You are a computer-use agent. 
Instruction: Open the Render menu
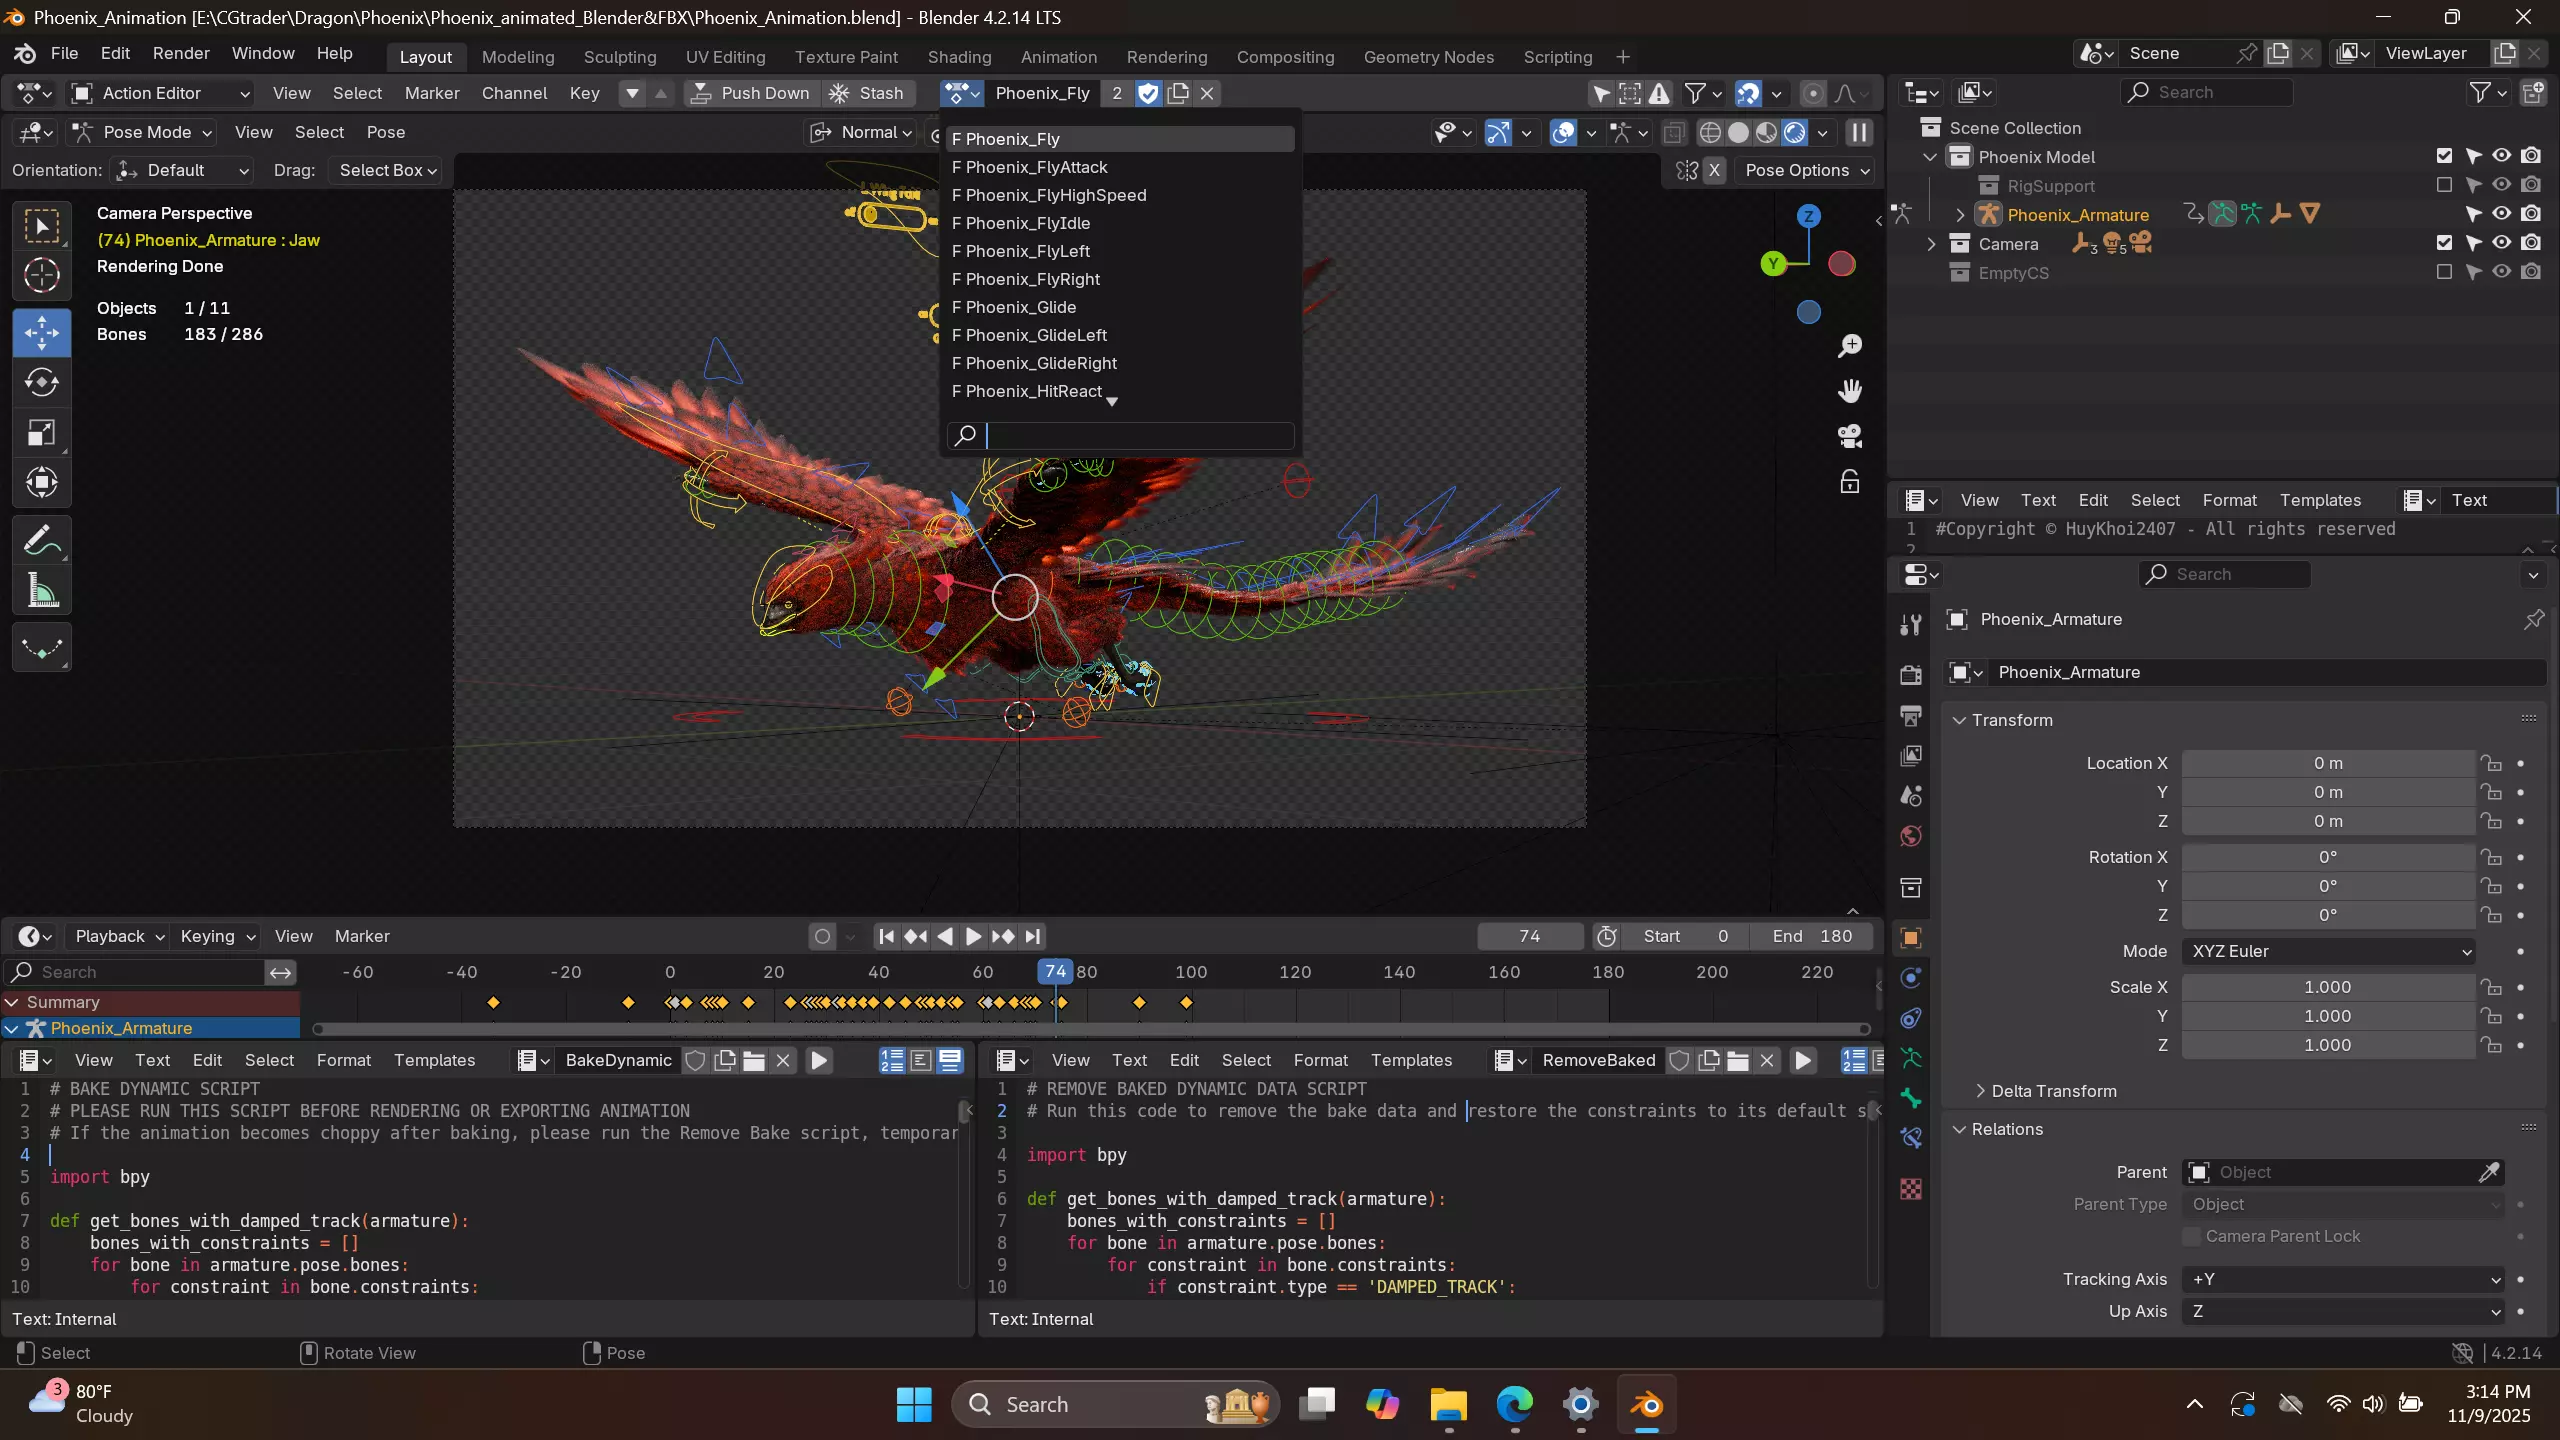pyautogui.click(x=181, y=53)
